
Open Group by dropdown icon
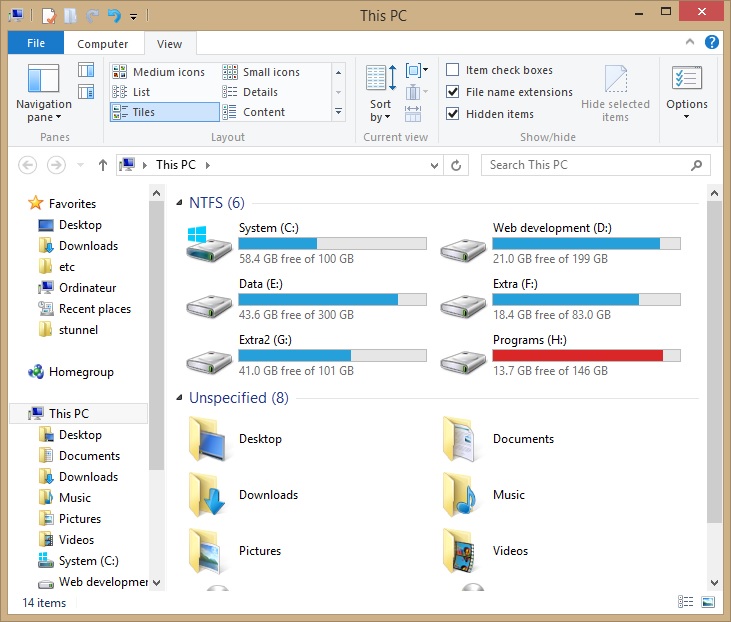(416, 70)
